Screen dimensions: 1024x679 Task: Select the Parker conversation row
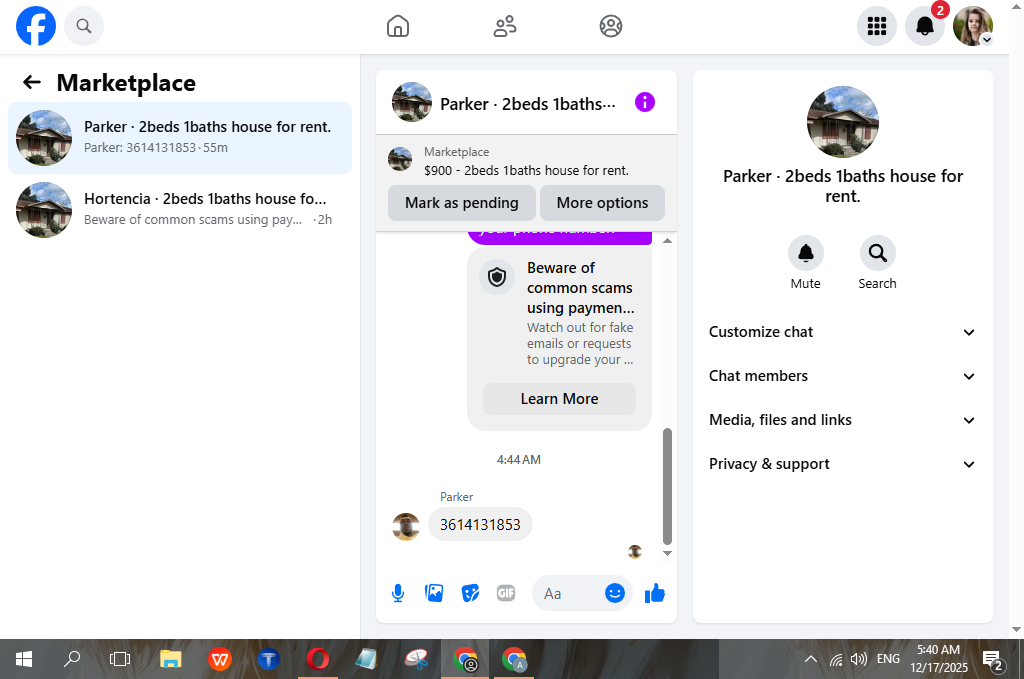pos(180,138)
